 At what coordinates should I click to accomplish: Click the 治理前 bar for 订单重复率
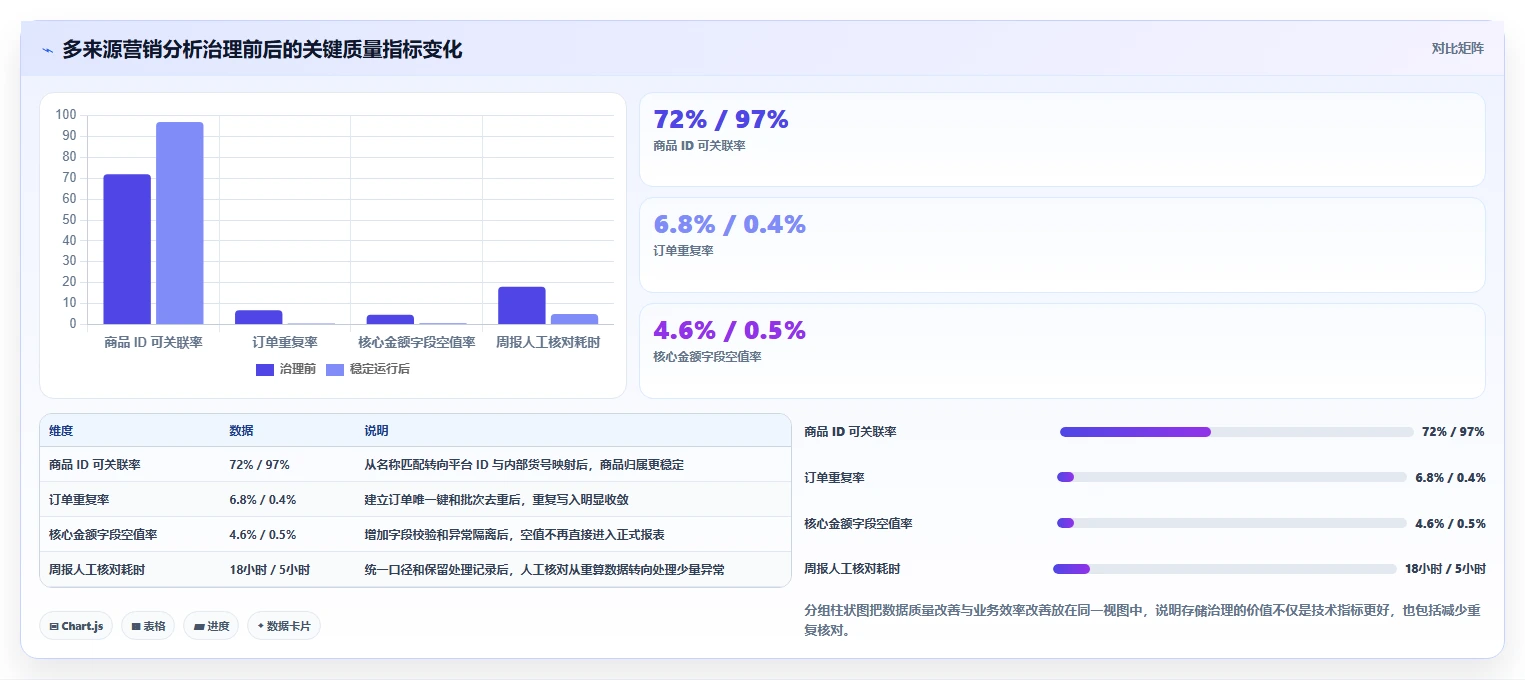point(259,317)
